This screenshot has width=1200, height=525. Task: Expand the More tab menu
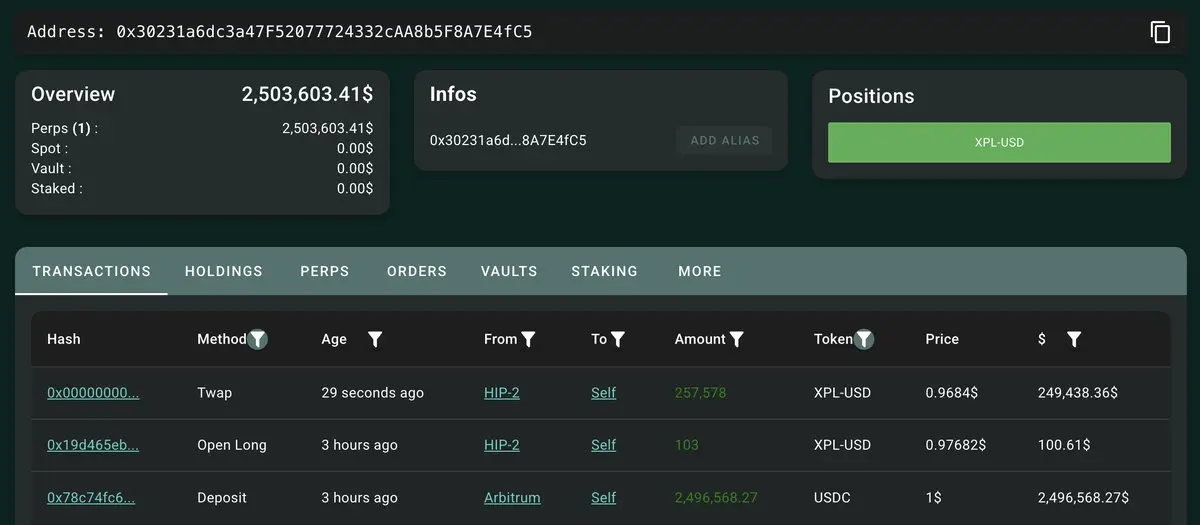point(699,271)
